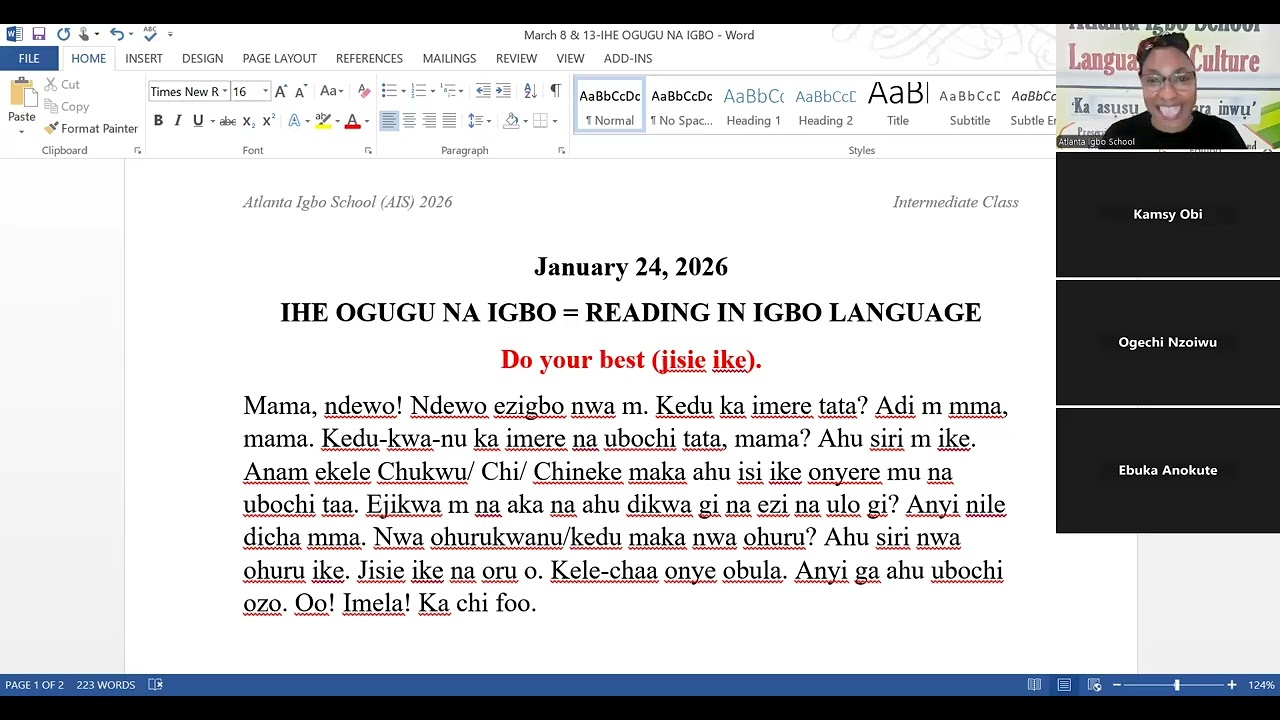Open the FILE tab
This screenshot has width=1280, height=720.
tap(29, 58)
